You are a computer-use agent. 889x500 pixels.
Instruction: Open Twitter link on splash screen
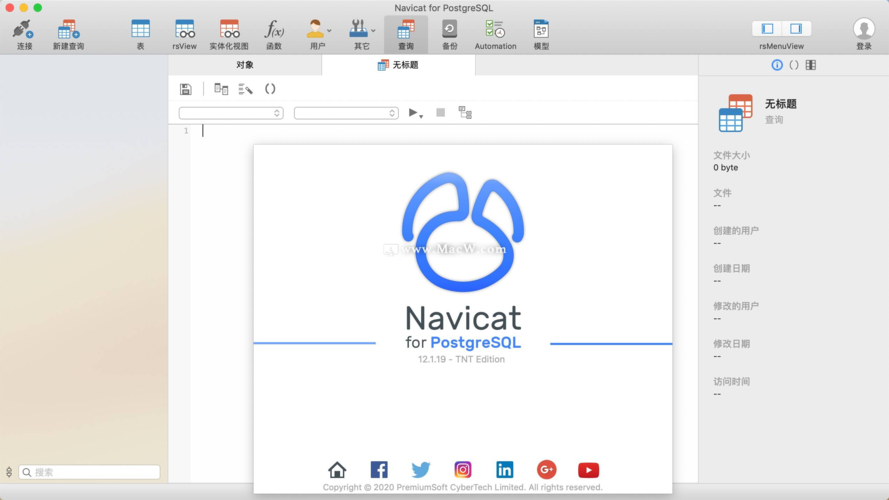pyautogui.click(x=421, y=469)
